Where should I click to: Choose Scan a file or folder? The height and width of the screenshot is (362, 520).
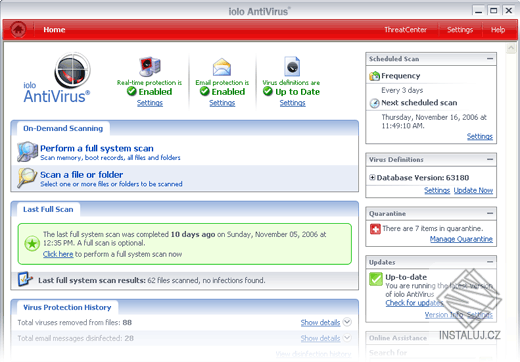[x=81, y=175]
